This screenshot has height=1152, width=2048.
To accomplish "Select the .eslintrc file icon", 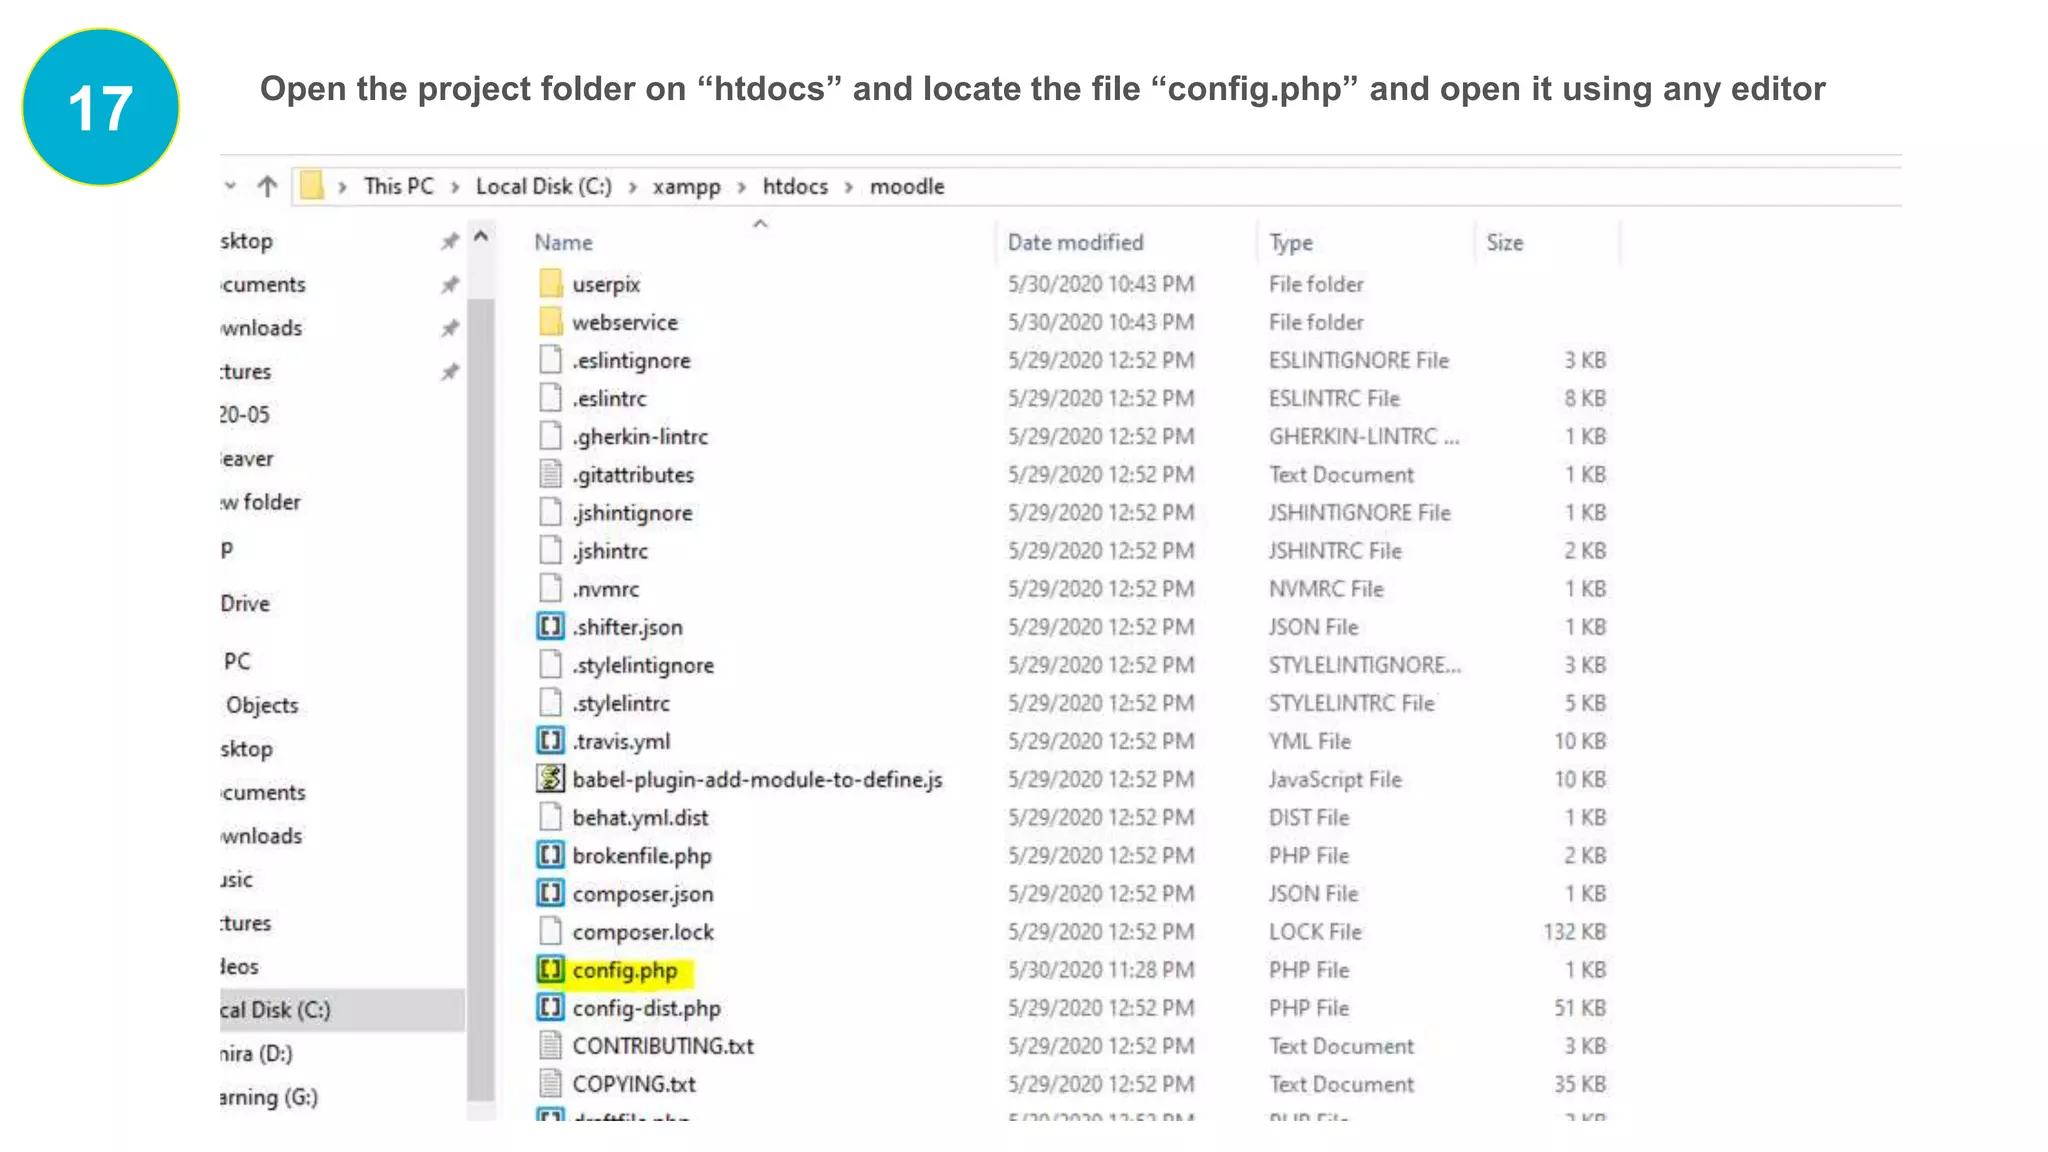I will point(550,398).
